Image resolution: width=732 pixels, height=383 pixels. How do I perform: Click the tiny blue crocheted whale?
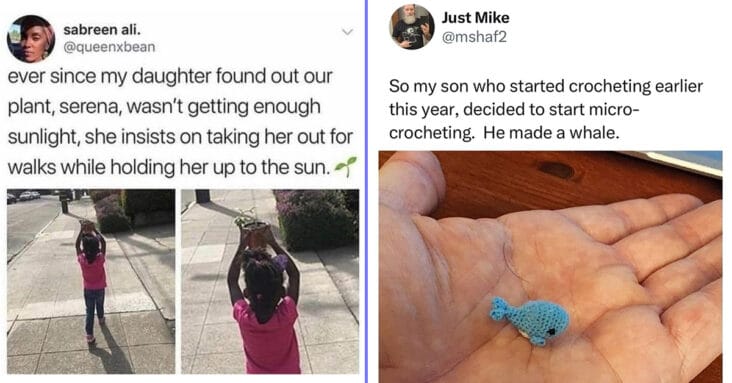point(529,320)
